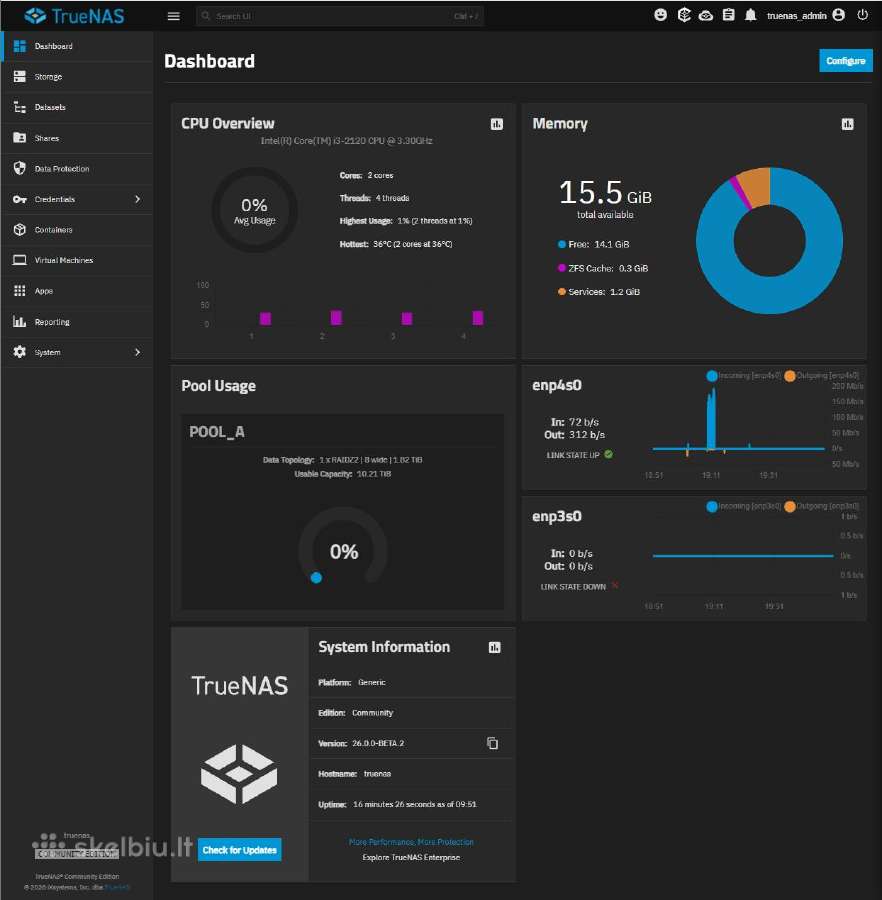882x900 pixels.
Task: Click the Outgoing [enp4s0] legend marker
Action: point(790,376)
